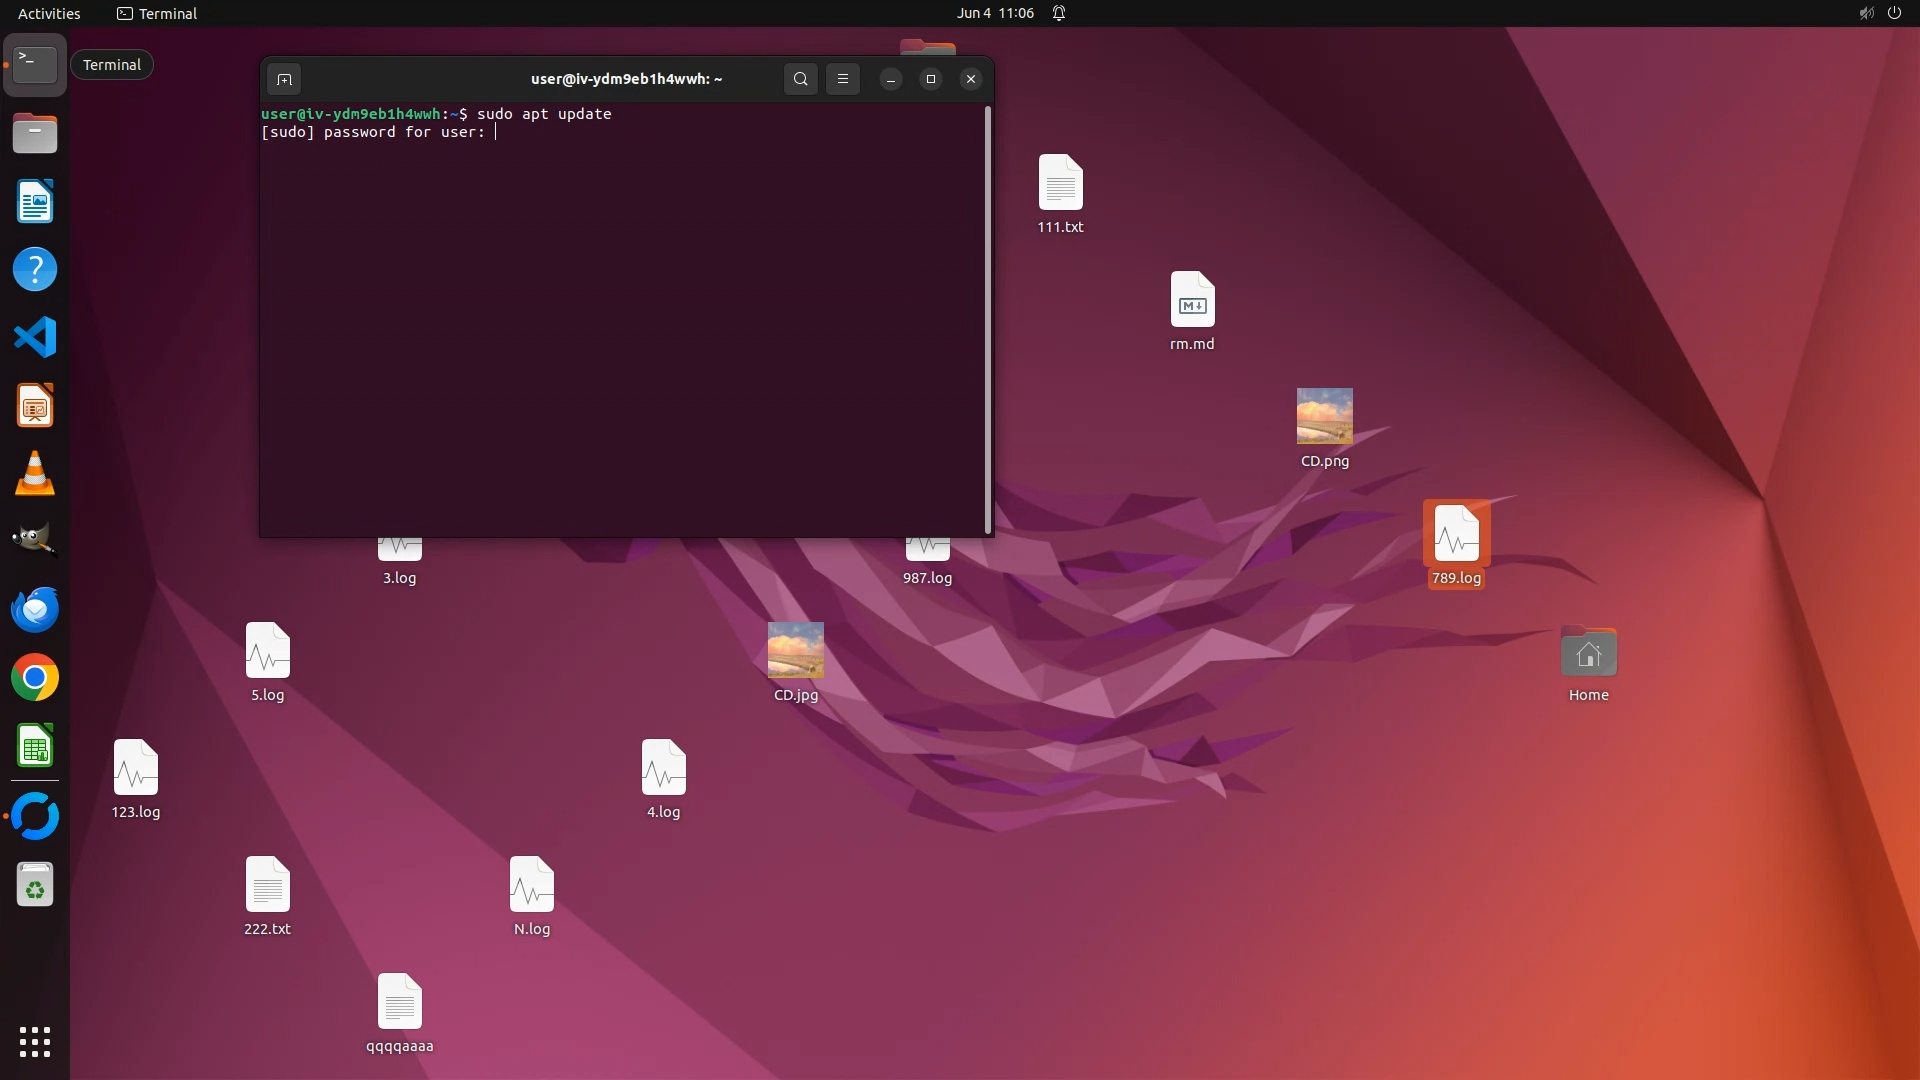Screen dimensions: 1920x1080
Task: Select the rm.md markdown file
Action: [x=1192, y=300]
